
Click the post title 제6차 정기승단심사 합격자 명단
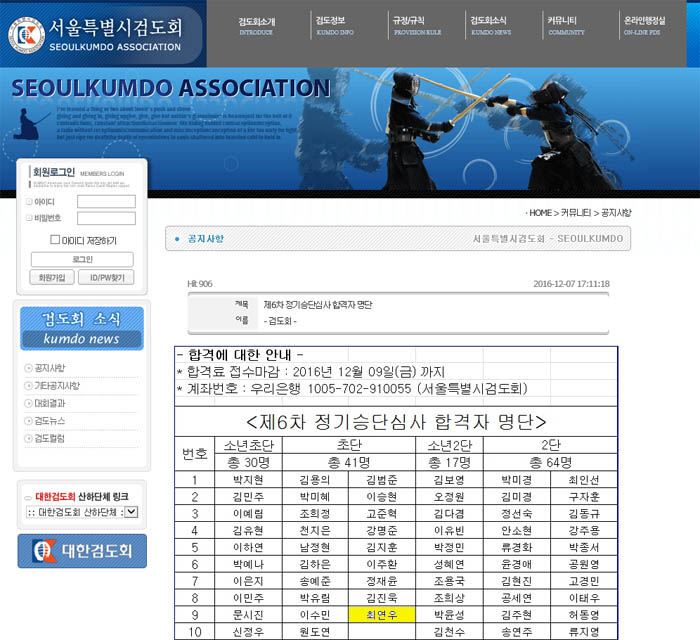(318, 305)
